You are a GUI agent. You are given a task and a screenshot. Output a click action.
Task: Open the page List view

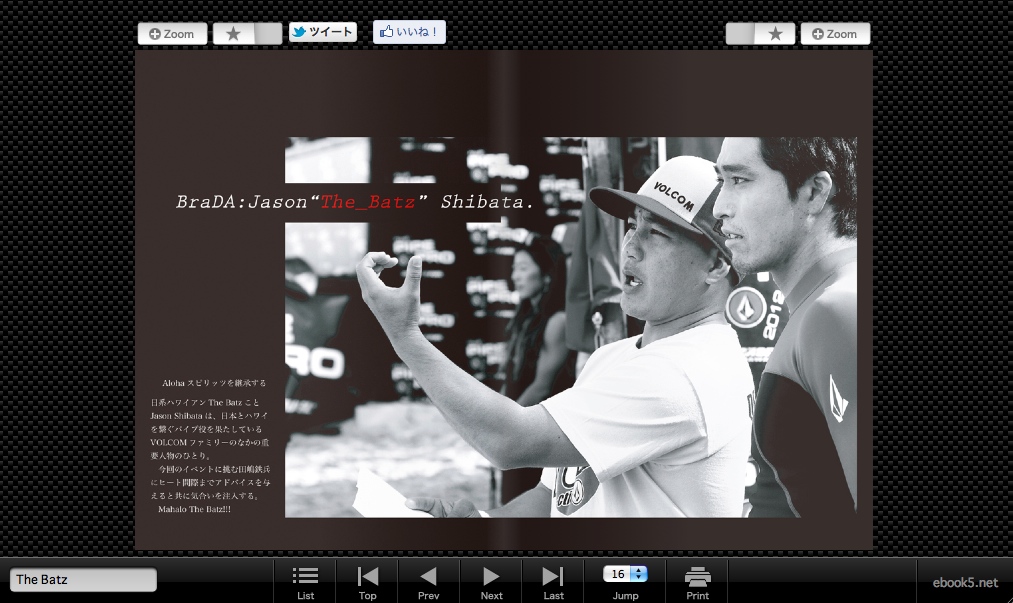click(x=305, y=581)
